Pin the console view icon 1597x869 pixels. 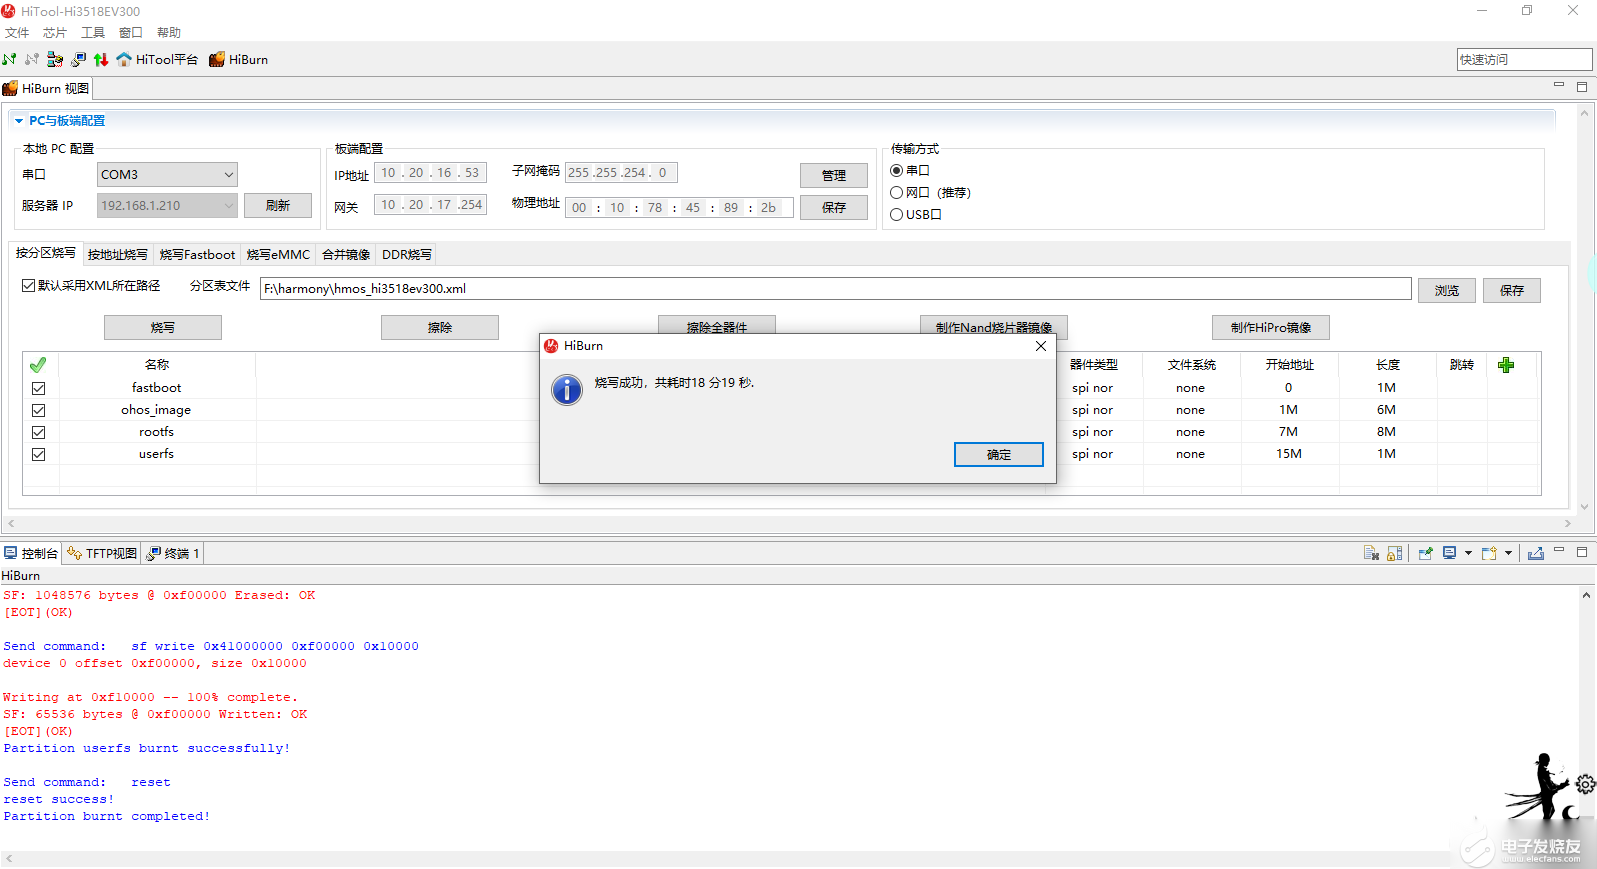pos(1426,553)
